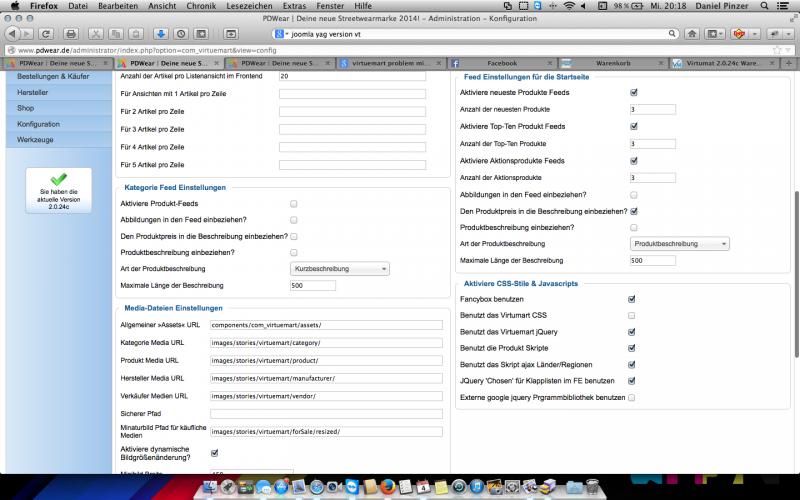This screenshot has height=500, width=800.
Task: Open the Downloads arrow icon in toolbar
Action: point(162,34)
